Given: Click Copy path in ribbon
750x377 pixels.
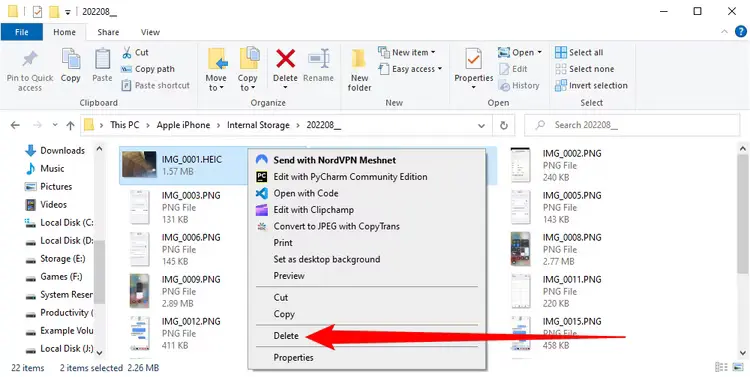Looking at the screenshot, I should coord(148,69).
